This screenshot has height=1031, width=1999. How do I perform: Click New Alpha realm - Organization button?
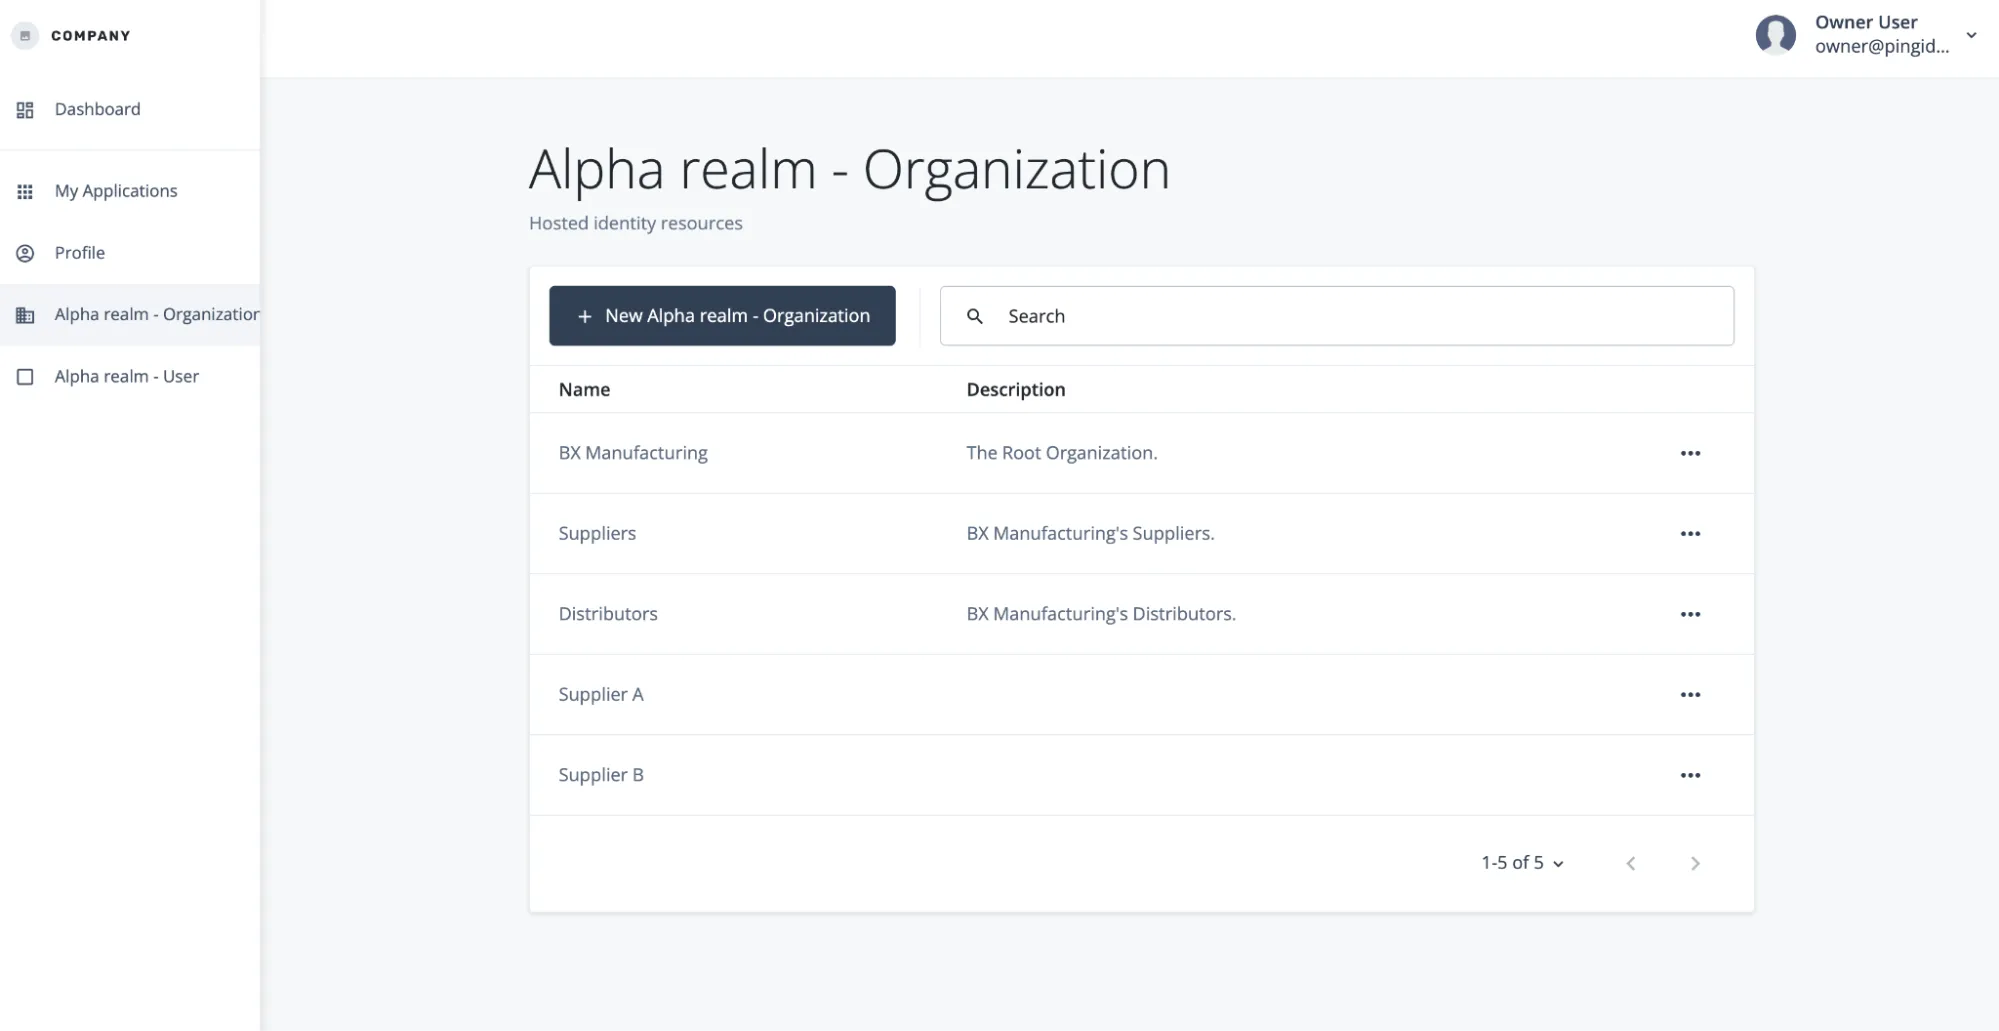pyautogui.click(x=722, y=316)
